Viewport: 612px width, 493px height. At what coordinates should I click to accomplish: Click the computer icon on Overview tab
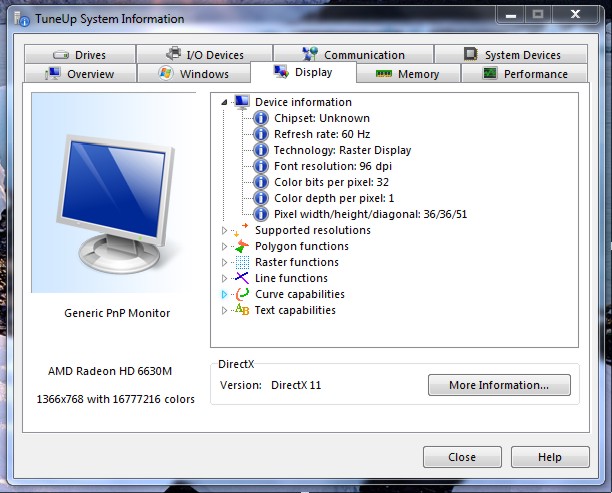pyautogui.click(x=52, y=73)
